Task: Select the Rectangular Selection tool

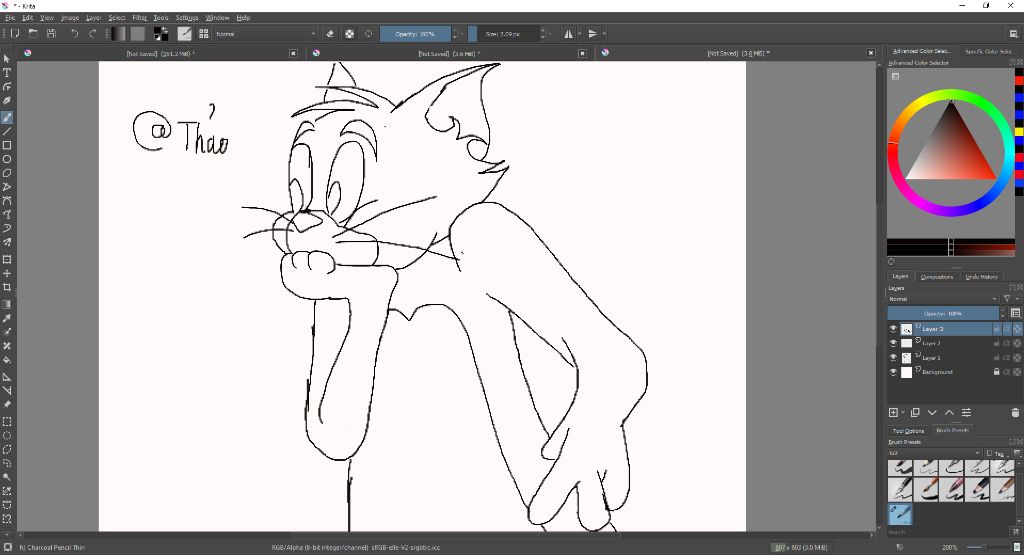Action: coord(7,422)
